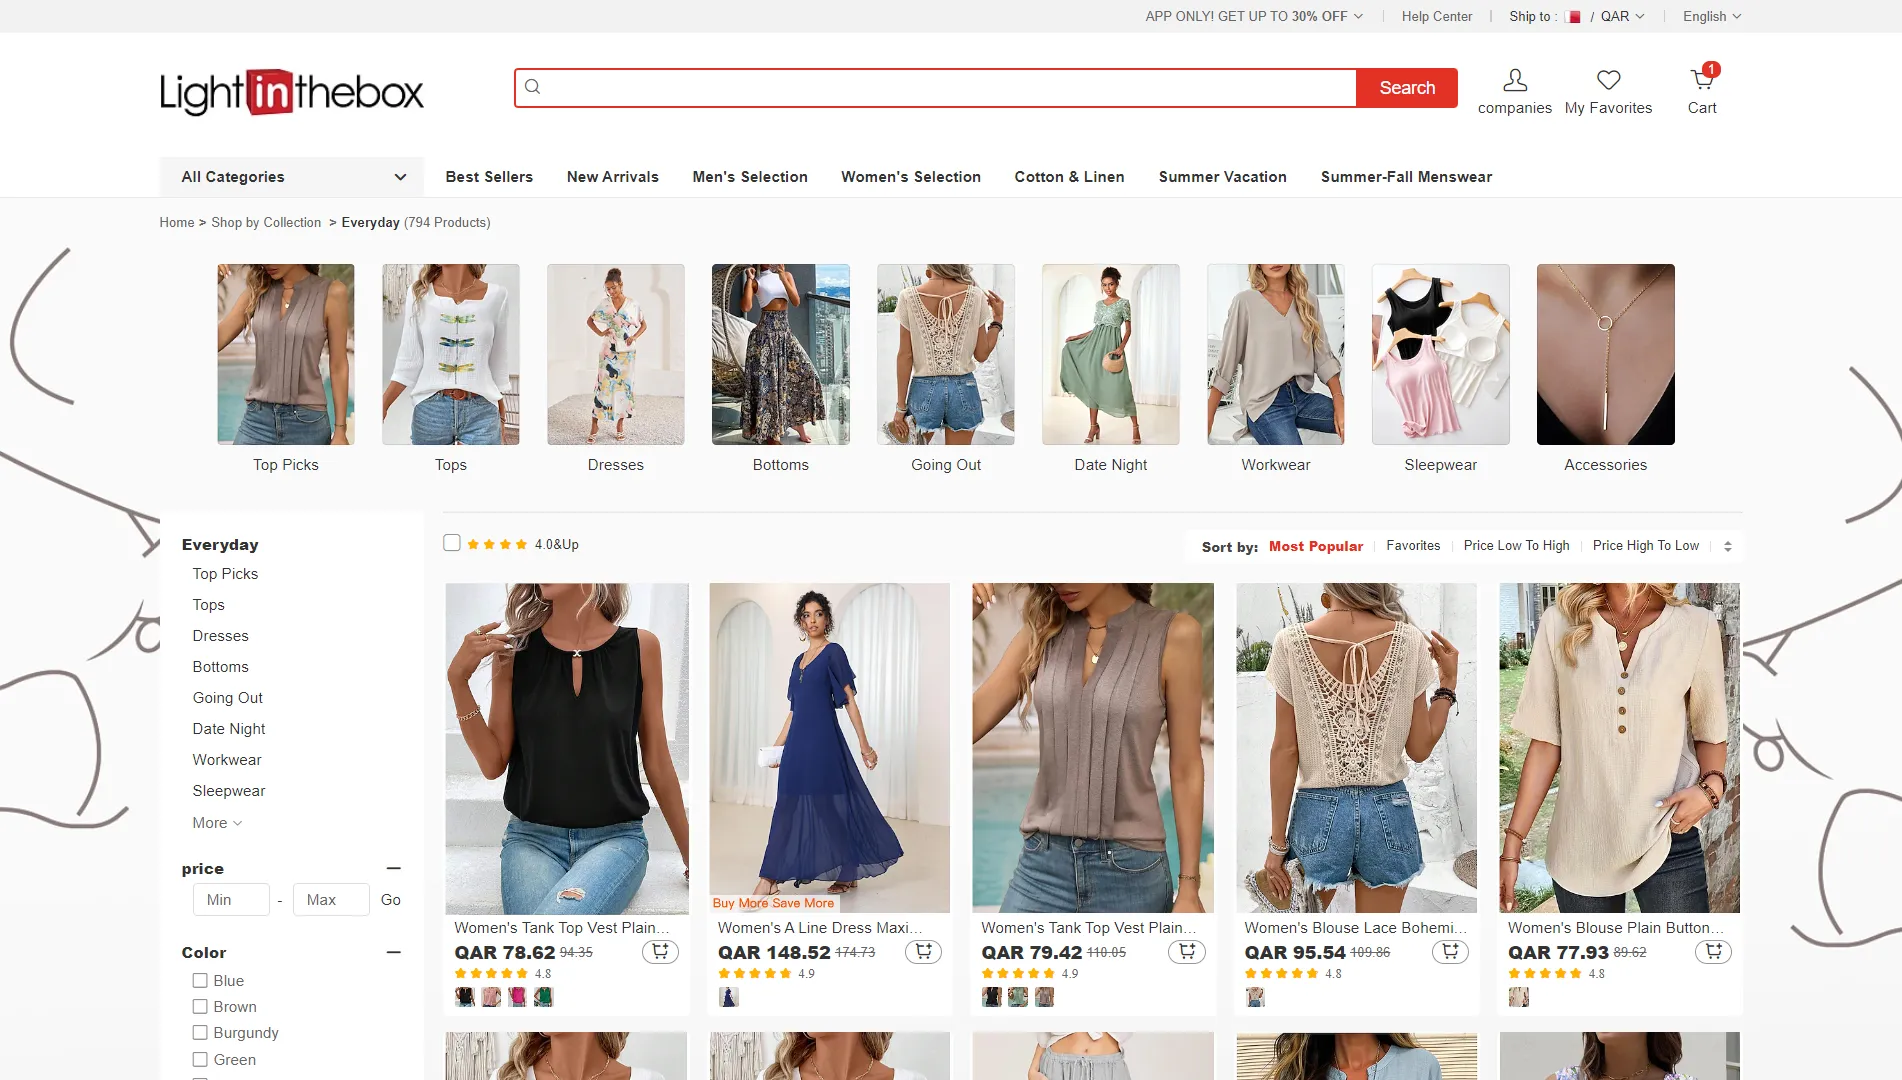Sort by Price Low To High

(x=1516, y=546)
